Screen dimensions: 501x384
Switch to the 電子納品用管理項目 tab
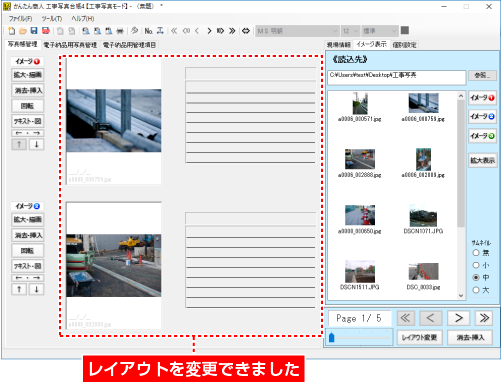129,45
